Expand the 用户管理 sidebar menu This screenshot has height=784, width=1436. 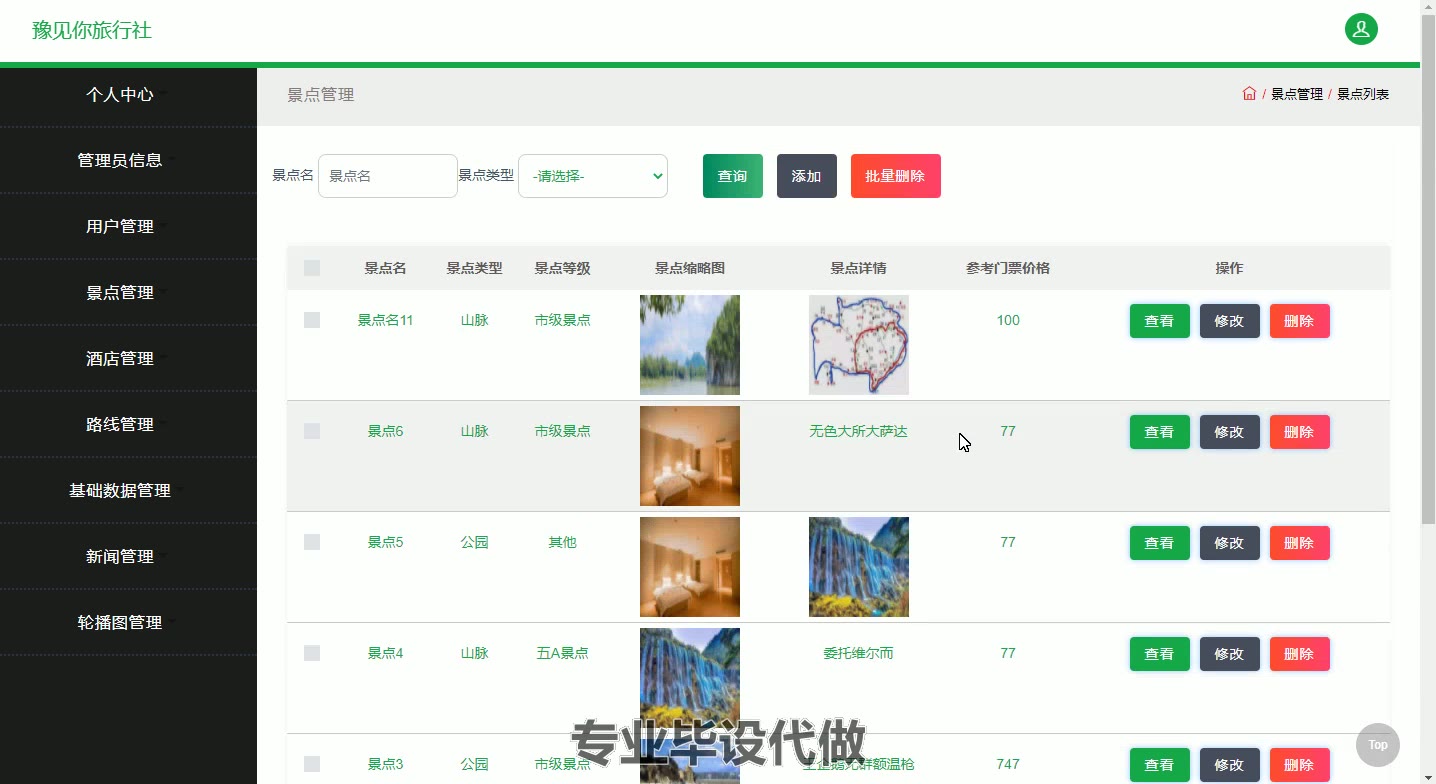[128, 227]
